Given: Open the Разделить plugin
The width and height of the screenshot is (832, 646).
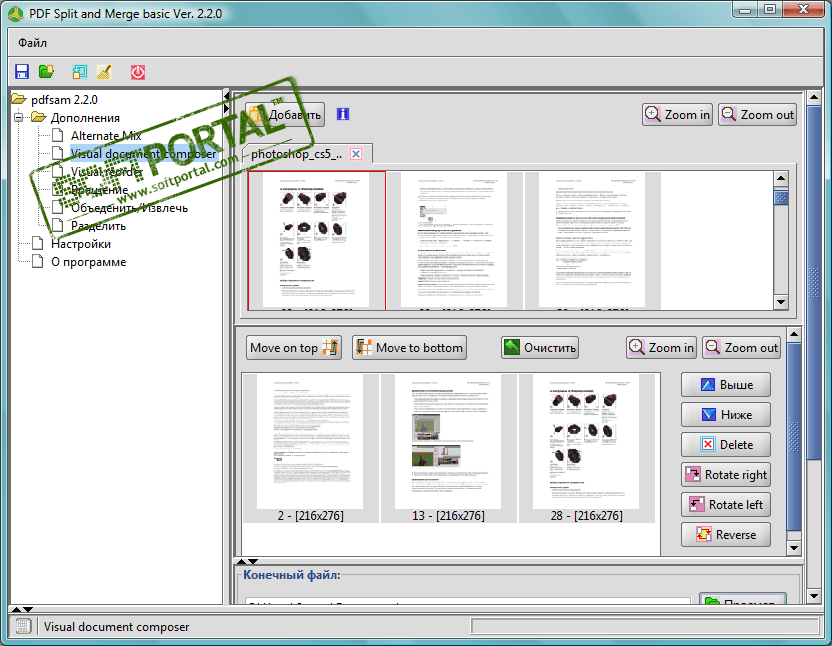Looking at the screenshot, I should pos(98,226).
